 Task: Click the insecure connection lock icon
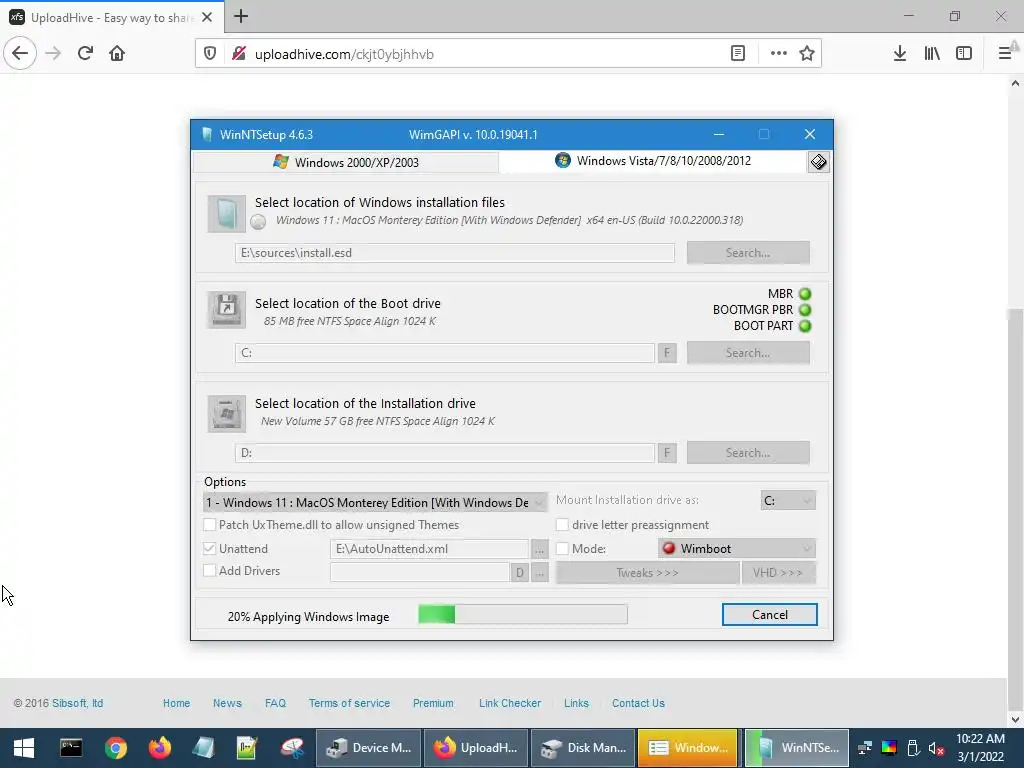[239, 54]
